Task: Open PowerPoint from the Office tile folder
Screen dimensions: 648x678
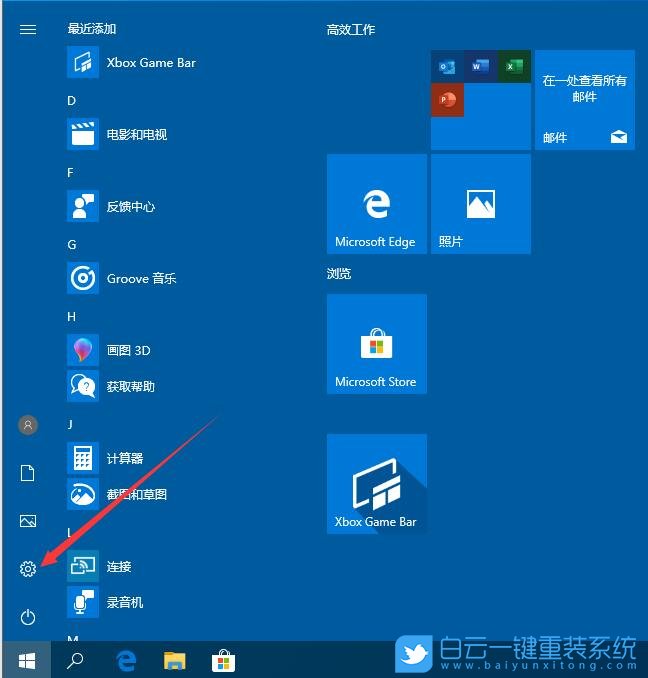Action: tap(447, 100)
